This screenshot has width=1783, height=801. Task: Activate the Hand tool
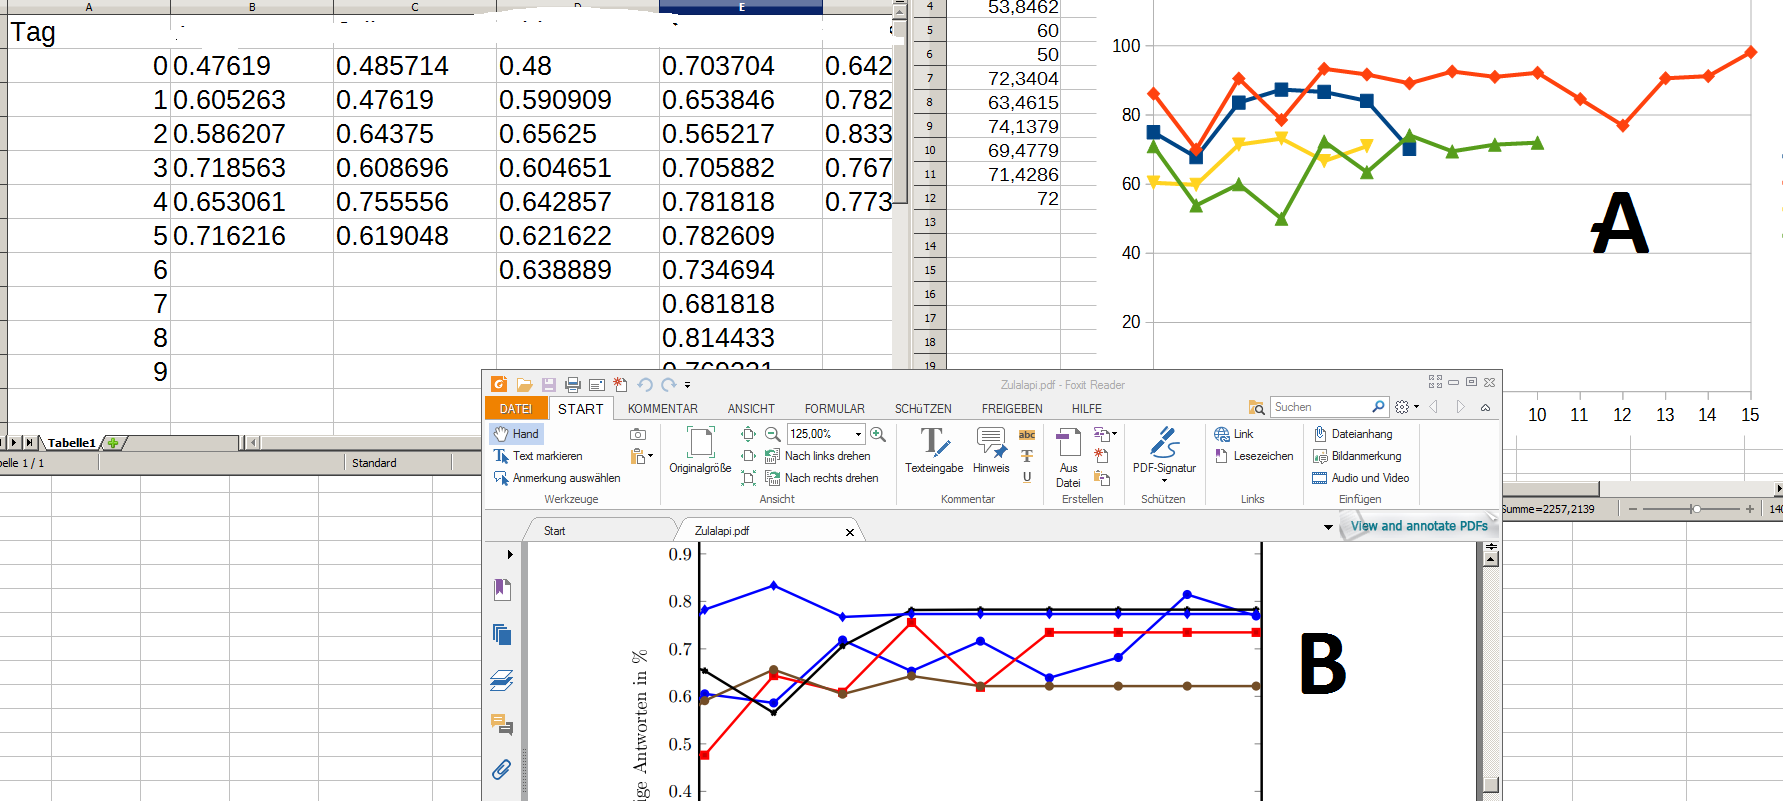click(x=516, y=434)
